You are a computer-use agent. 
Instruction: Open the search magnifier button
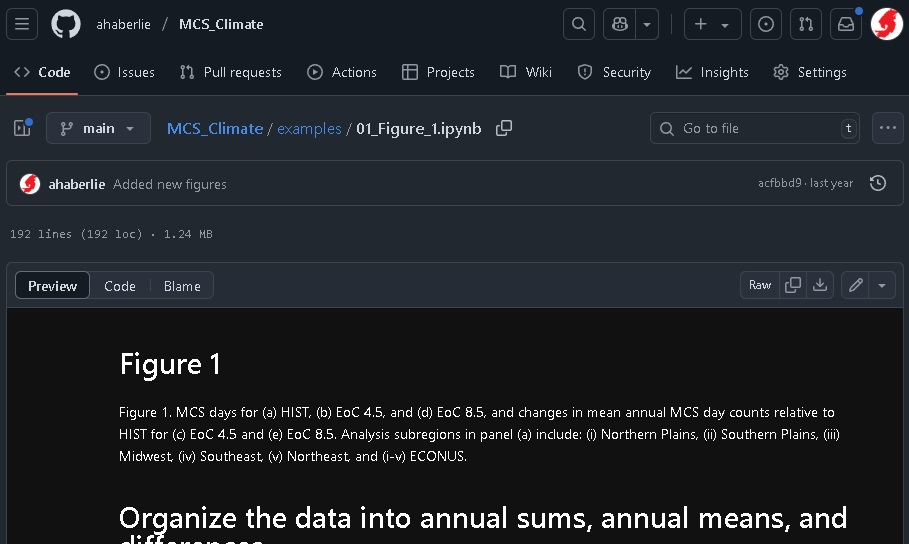pyautogui.click(x=579, y=24)
